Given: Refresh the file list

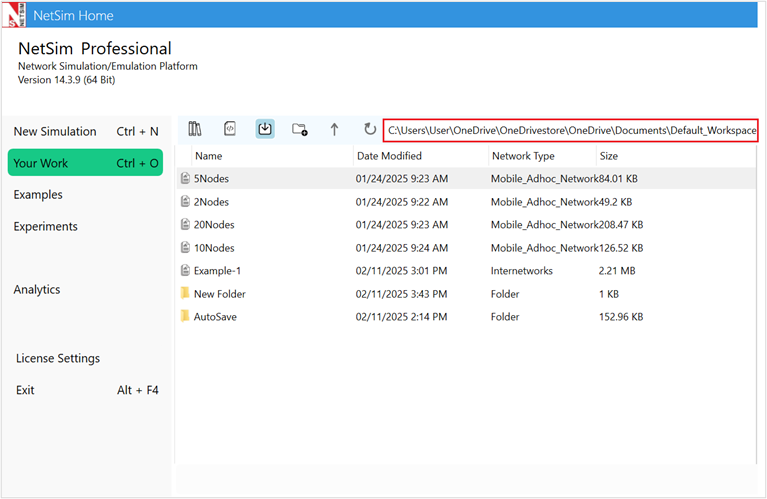Looking at the screenshot, I should click(370, 129).
